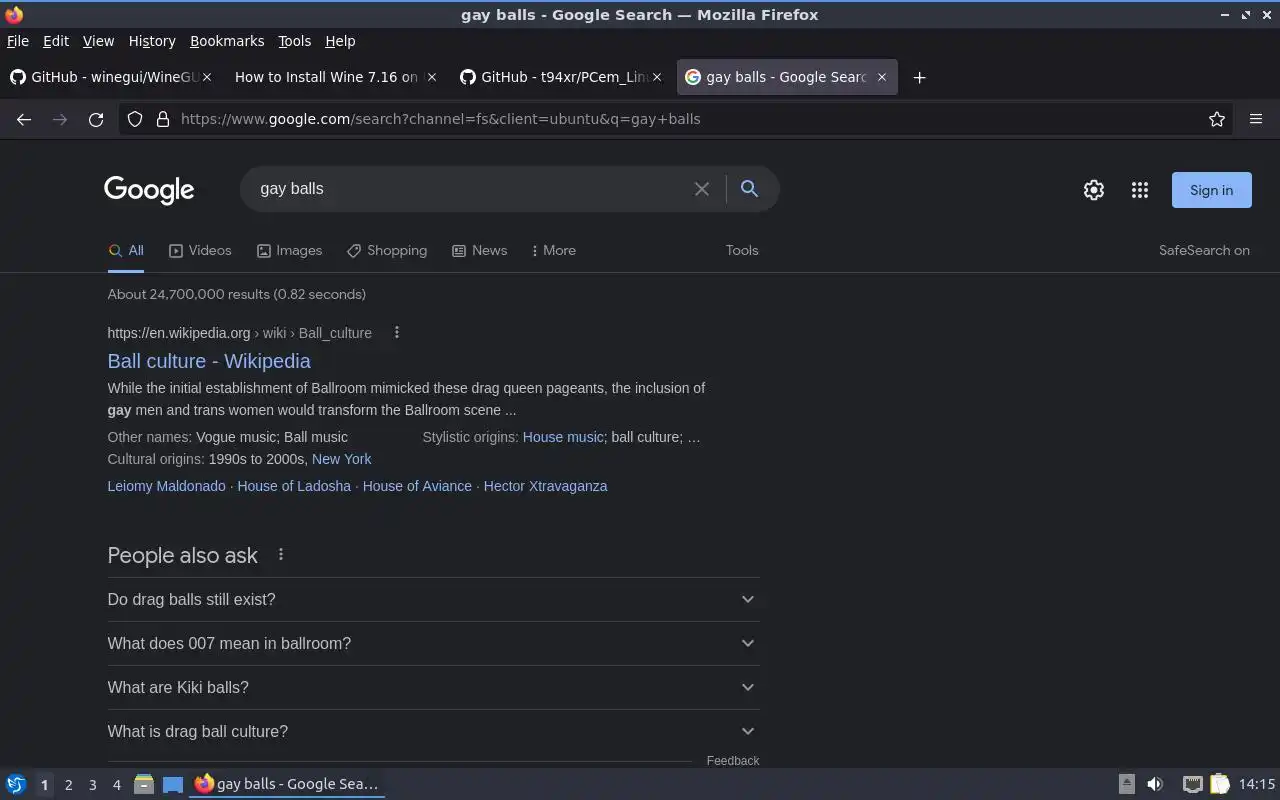Viewport: 1280px width, 800px height.
Task: Select the News search tab
Action: 479,250
